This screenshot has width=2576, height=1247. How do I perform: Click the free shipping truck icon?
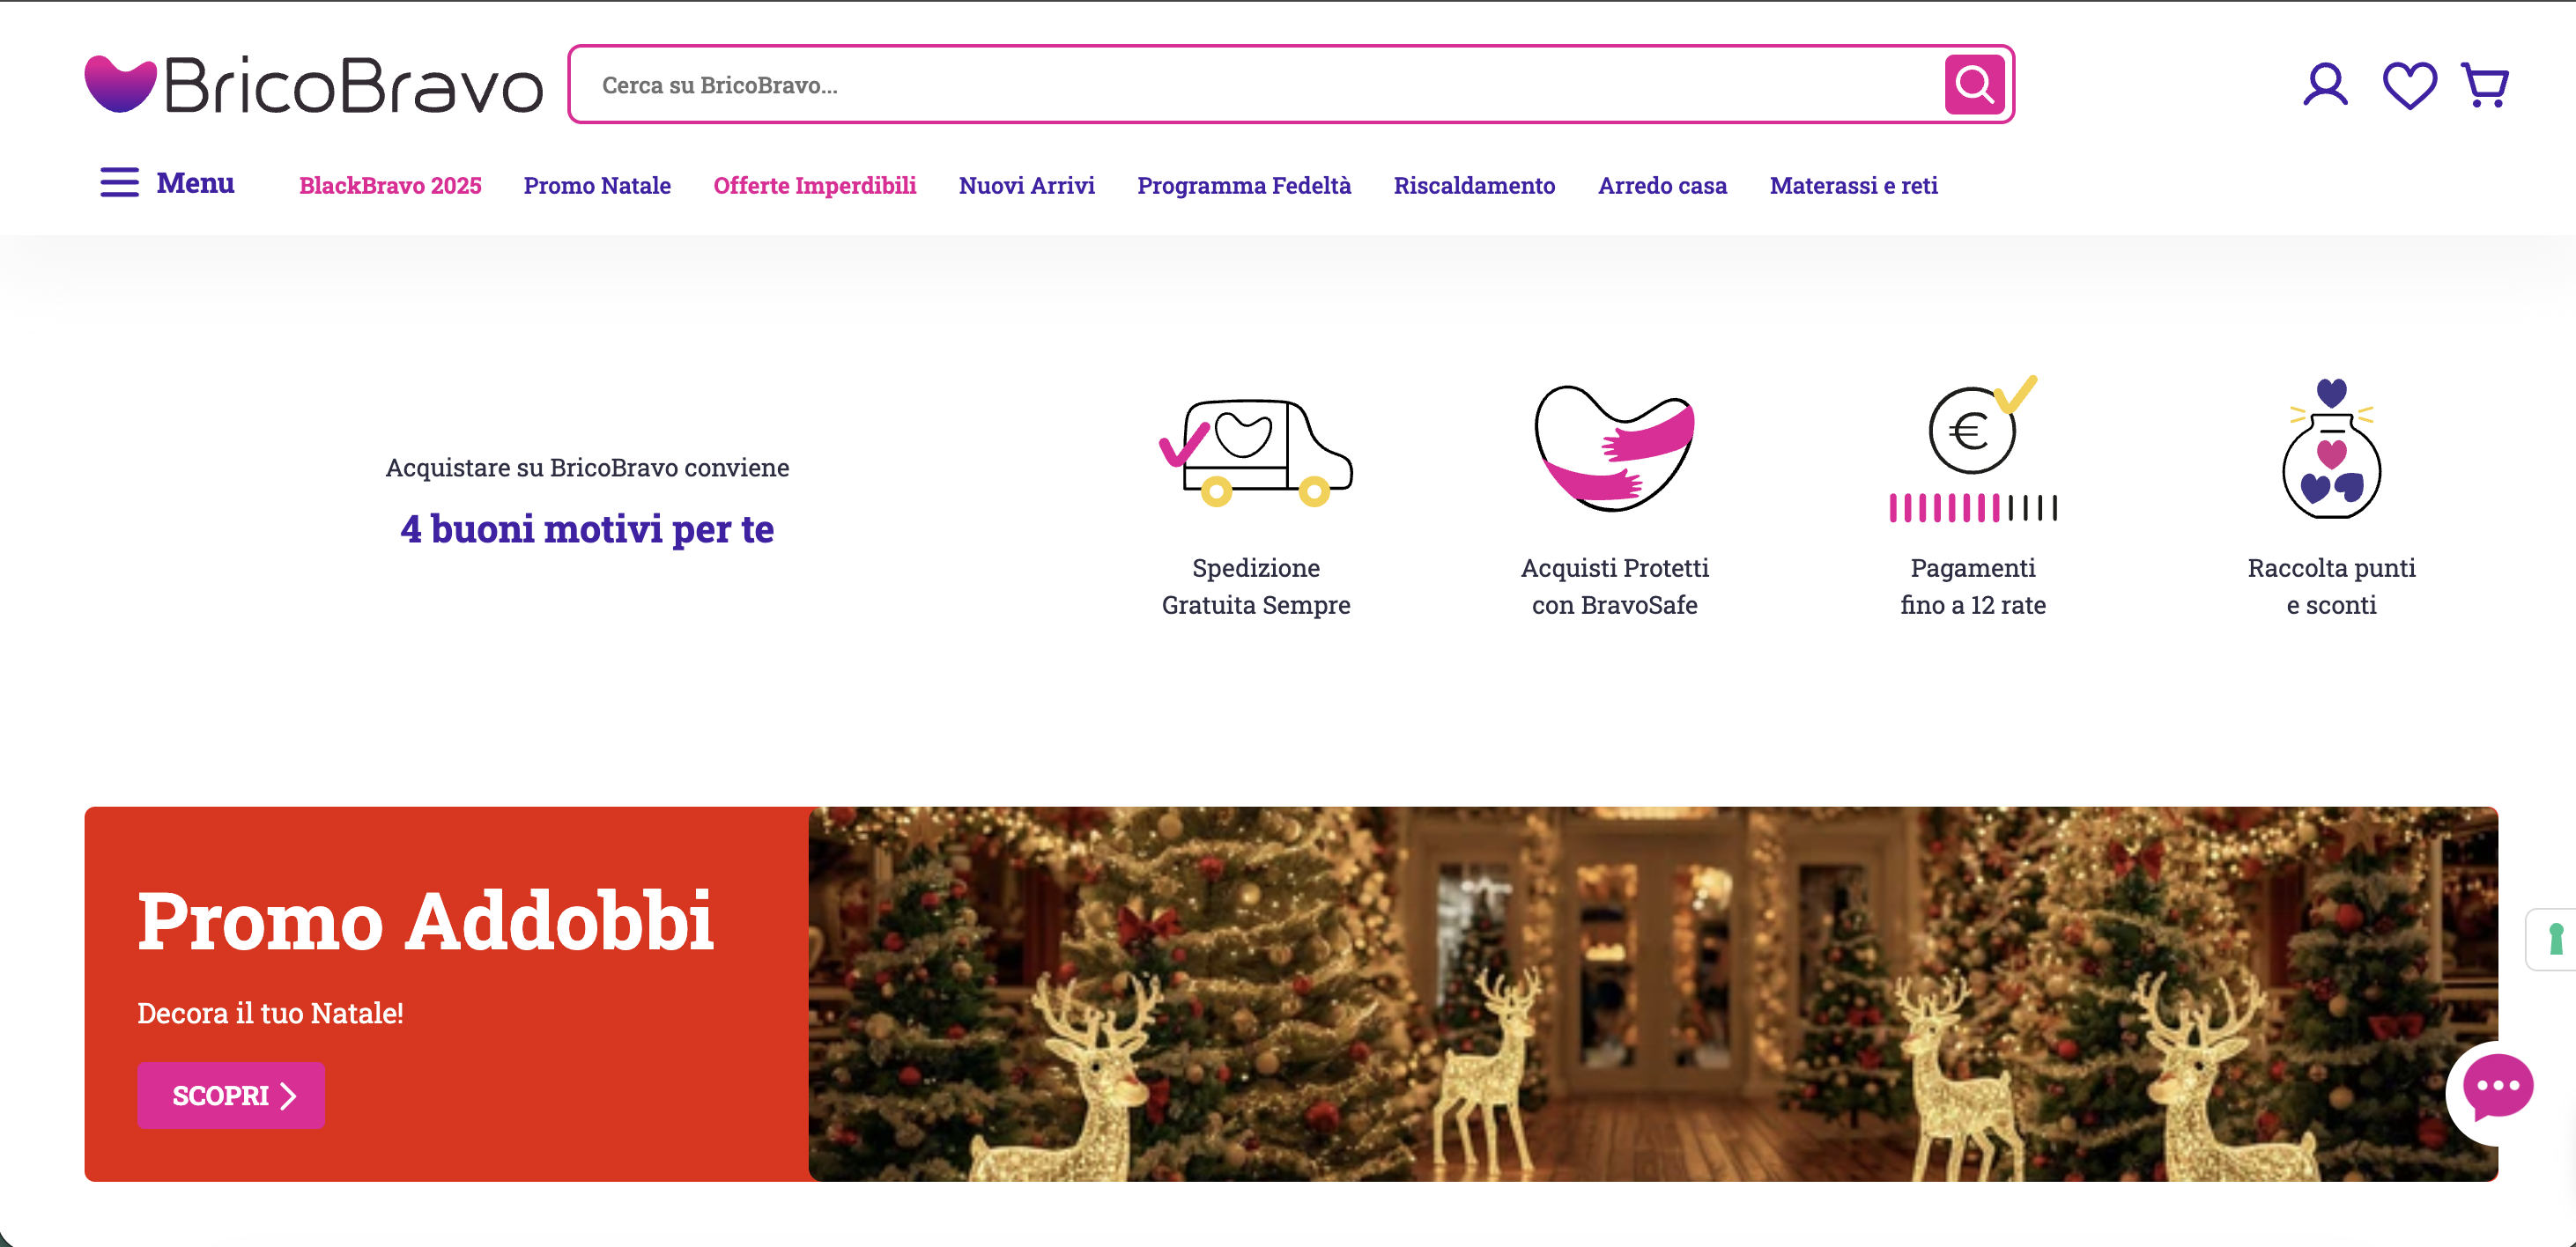[1256, 452]
